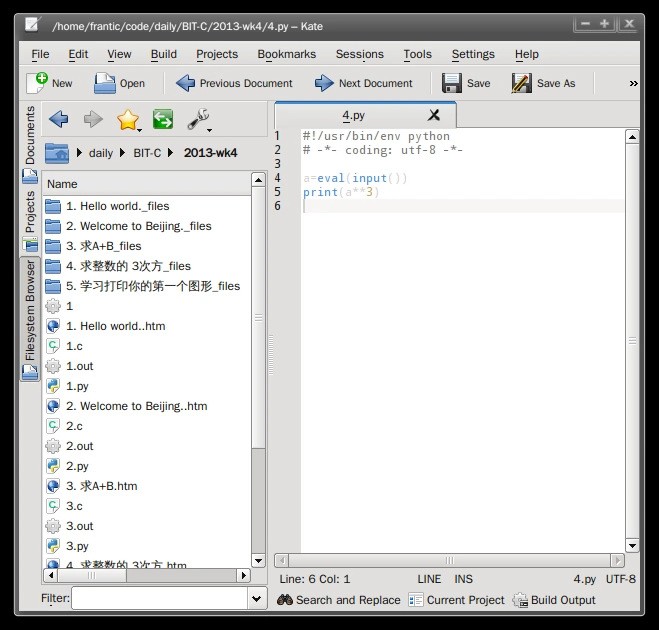Toggle INS insert mode in status bar
Screen dimensions: 659x630
click(463, 579)
